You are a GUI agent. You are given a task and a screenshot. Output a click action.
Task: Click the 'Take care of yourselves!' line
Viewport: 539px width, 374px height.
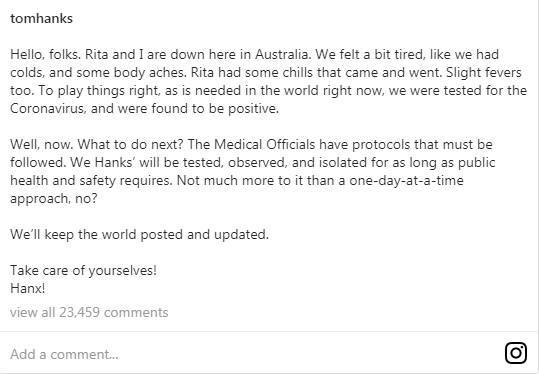pos(83,271)
